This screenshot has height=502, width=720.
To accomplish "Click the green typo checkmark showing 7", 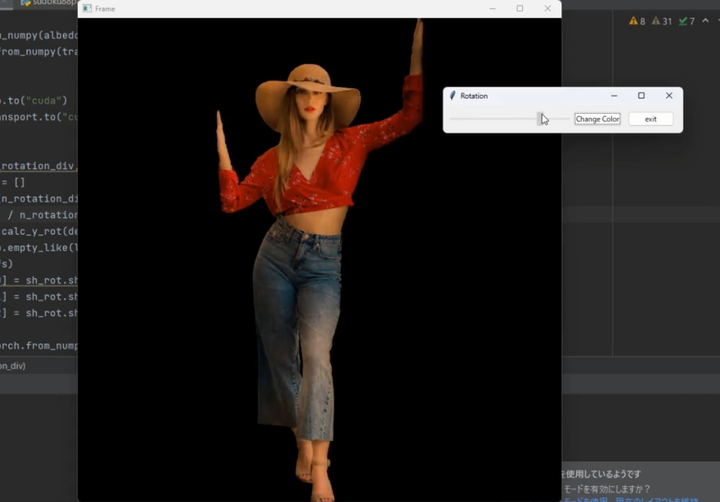I will 683,21.
